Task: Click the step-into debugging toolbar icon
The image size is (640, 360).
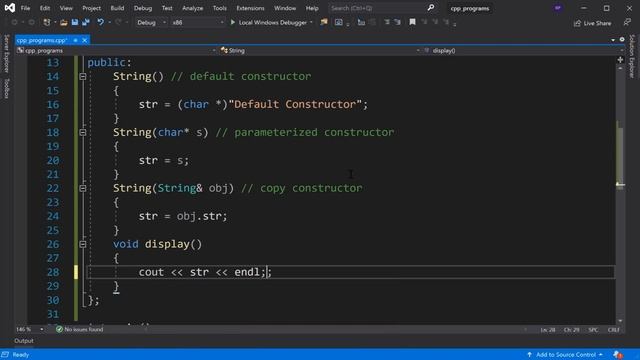Action: (361, 22)
